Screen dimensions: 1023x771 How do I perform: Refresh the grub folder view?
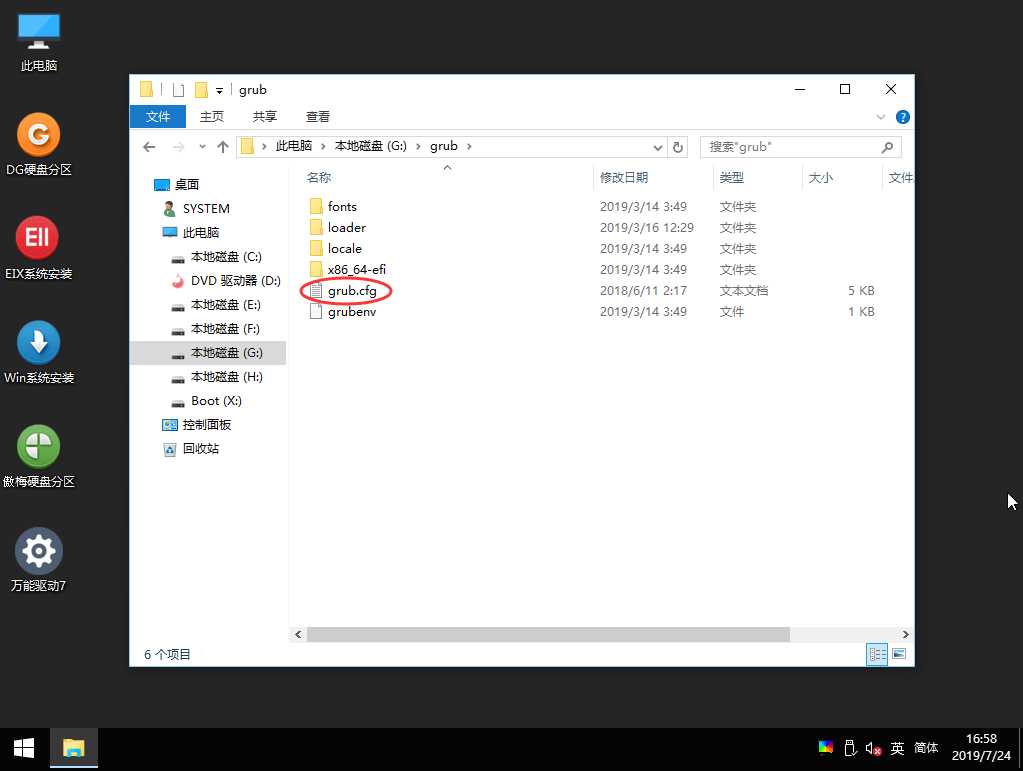click(x=678, y=147)
